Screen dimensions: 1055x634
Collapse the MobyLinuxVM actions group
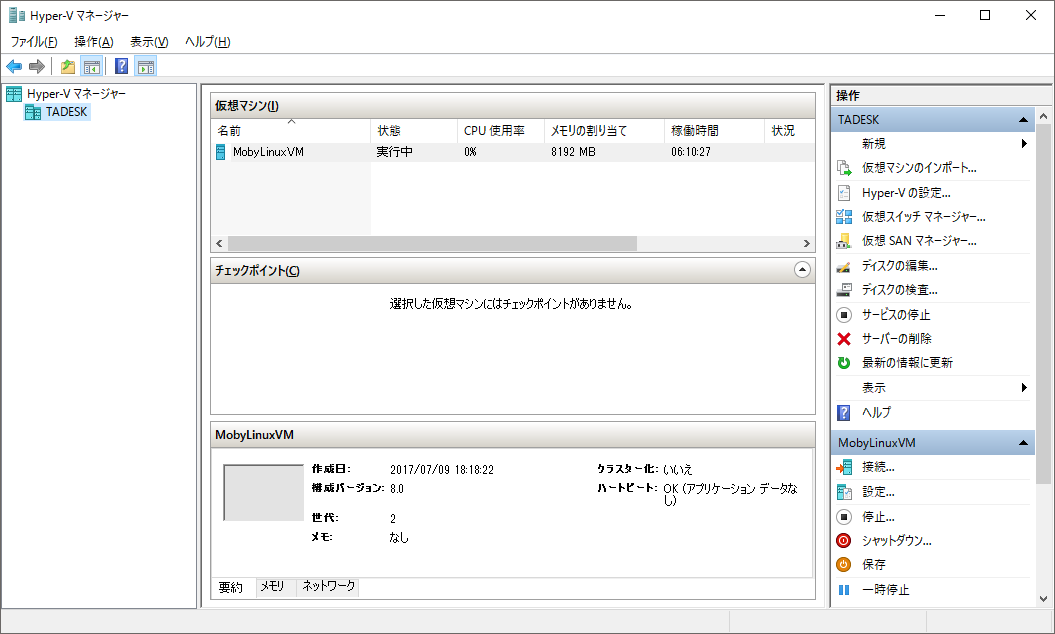[x=1023, y=443]
